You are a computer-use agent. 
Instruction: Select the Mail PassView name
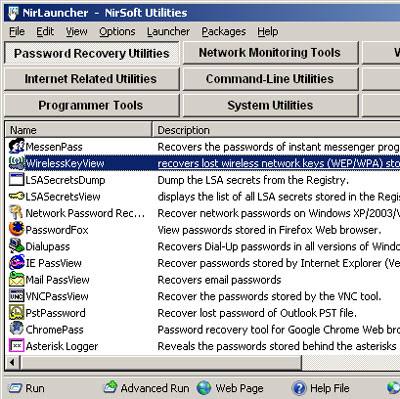pyautogui.click(x=58, y=280)
